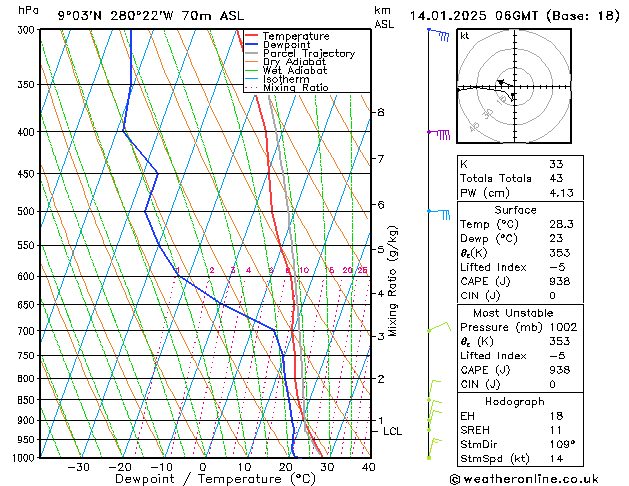Click the EH value 18
The image size is (629, 486).
556,416
